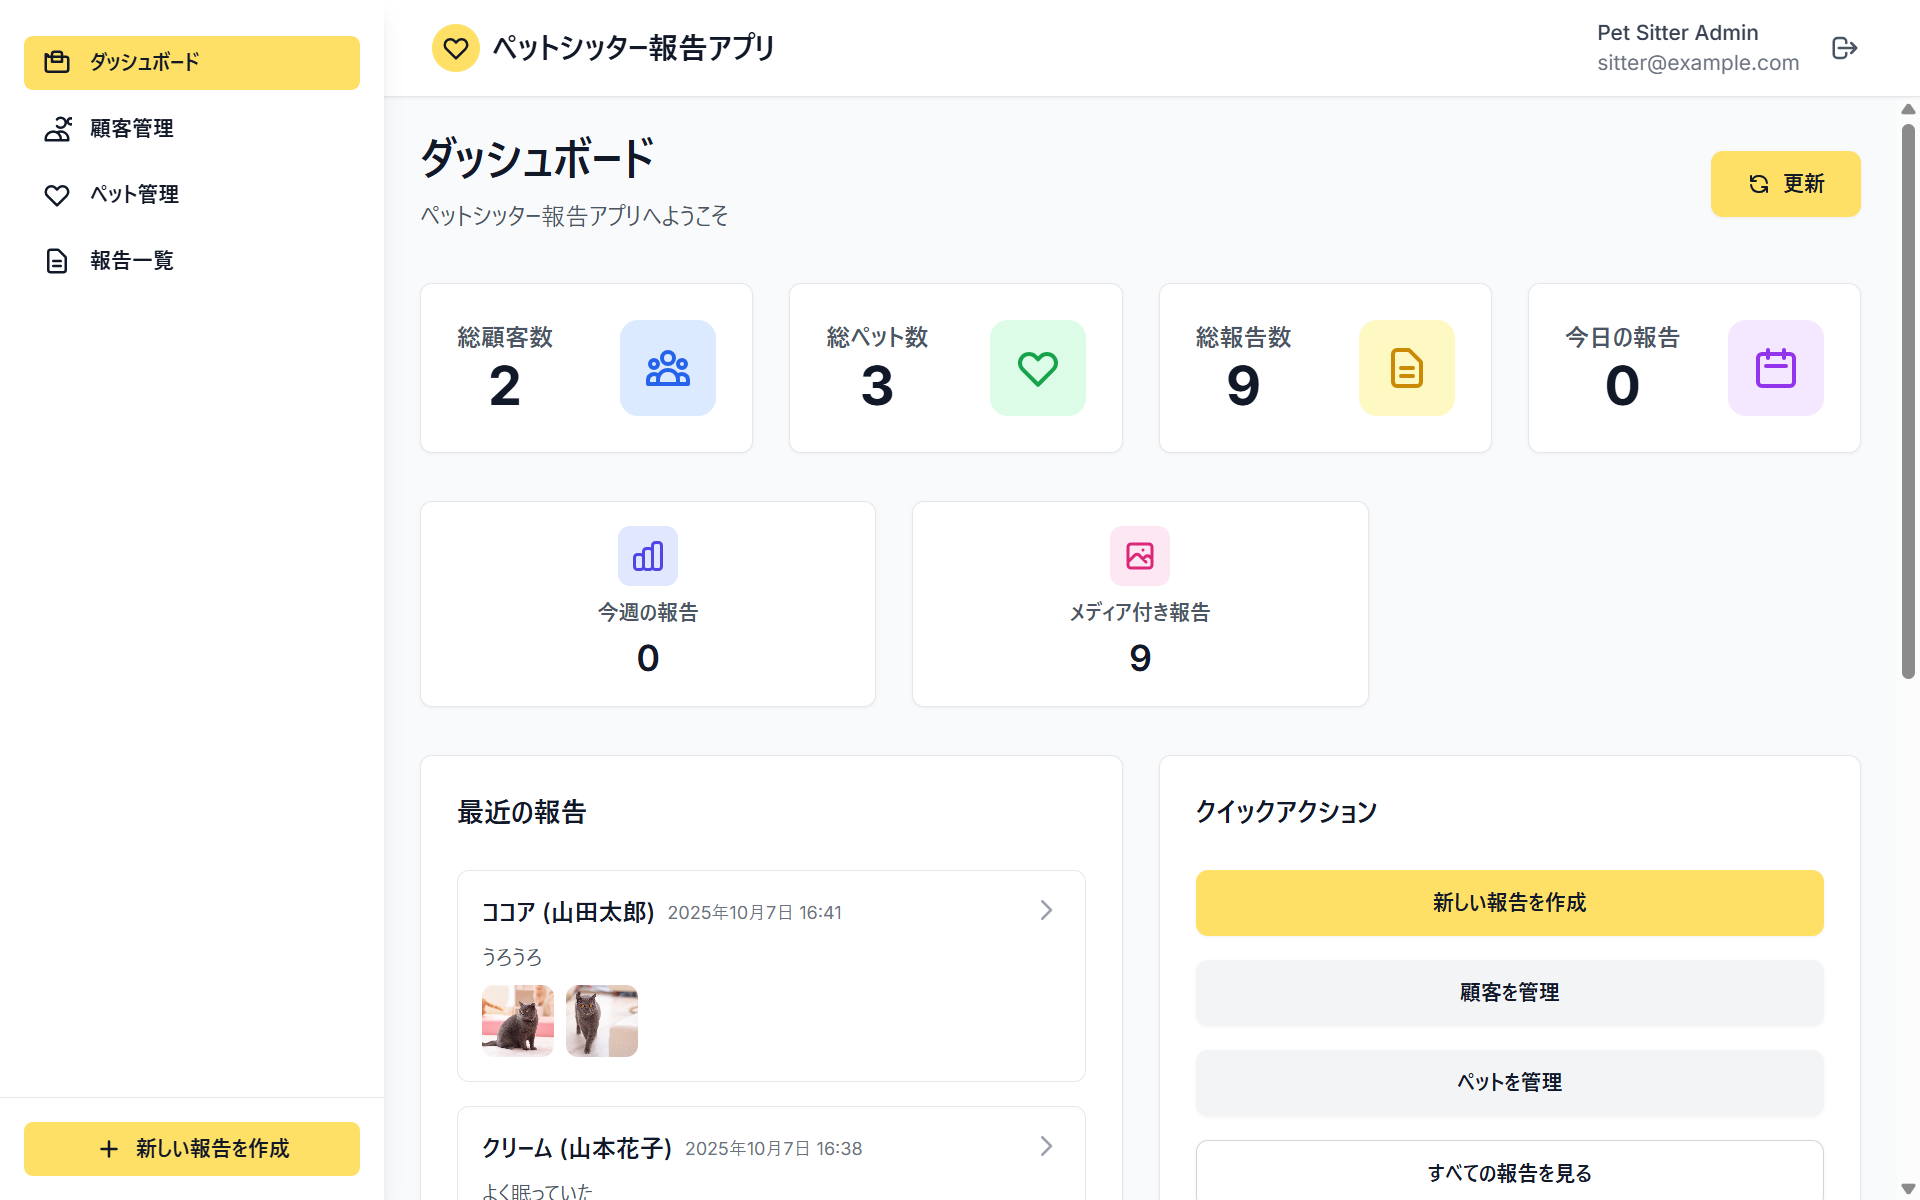Click the heart logo beside the app title
This screenshot has height=1200, width=1920.
[x=456, y=48]
